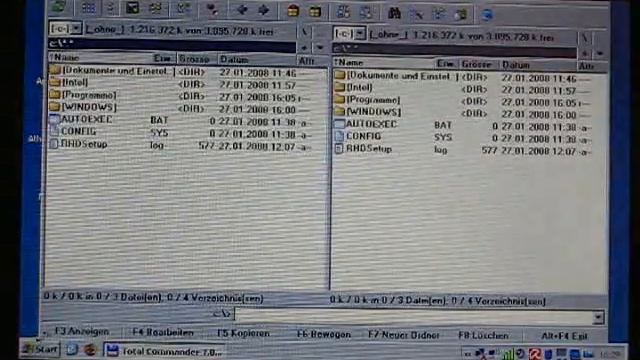Sort left panel by Grösse column

pyautogui.click(x=196, y=59)
